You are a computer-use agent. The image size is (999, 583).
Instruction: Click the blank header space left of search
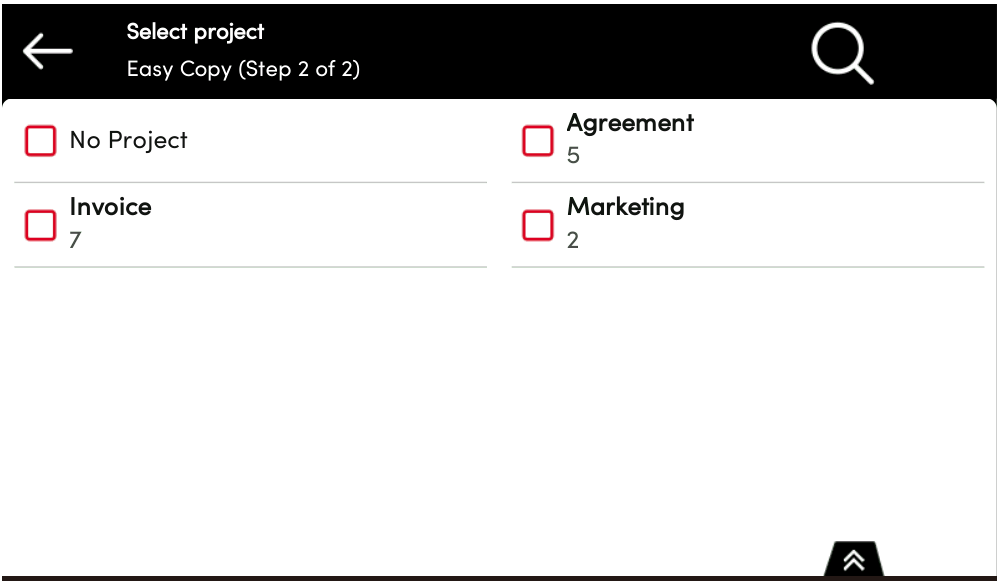pos(600,52)
